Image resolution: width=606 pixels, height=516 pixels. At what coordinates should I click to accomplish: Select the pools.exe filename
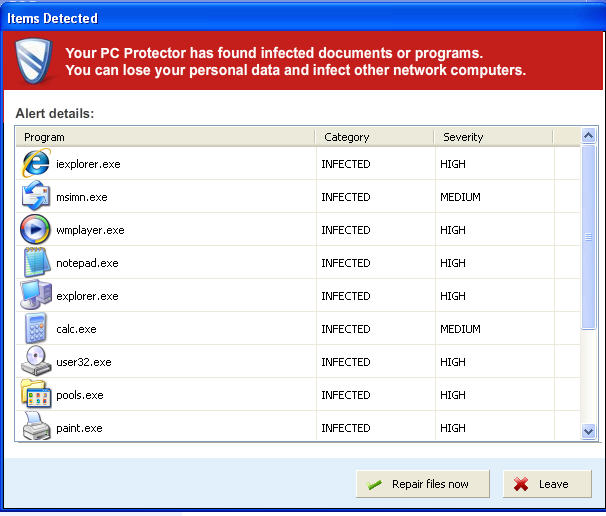click(x=80, y=395)
